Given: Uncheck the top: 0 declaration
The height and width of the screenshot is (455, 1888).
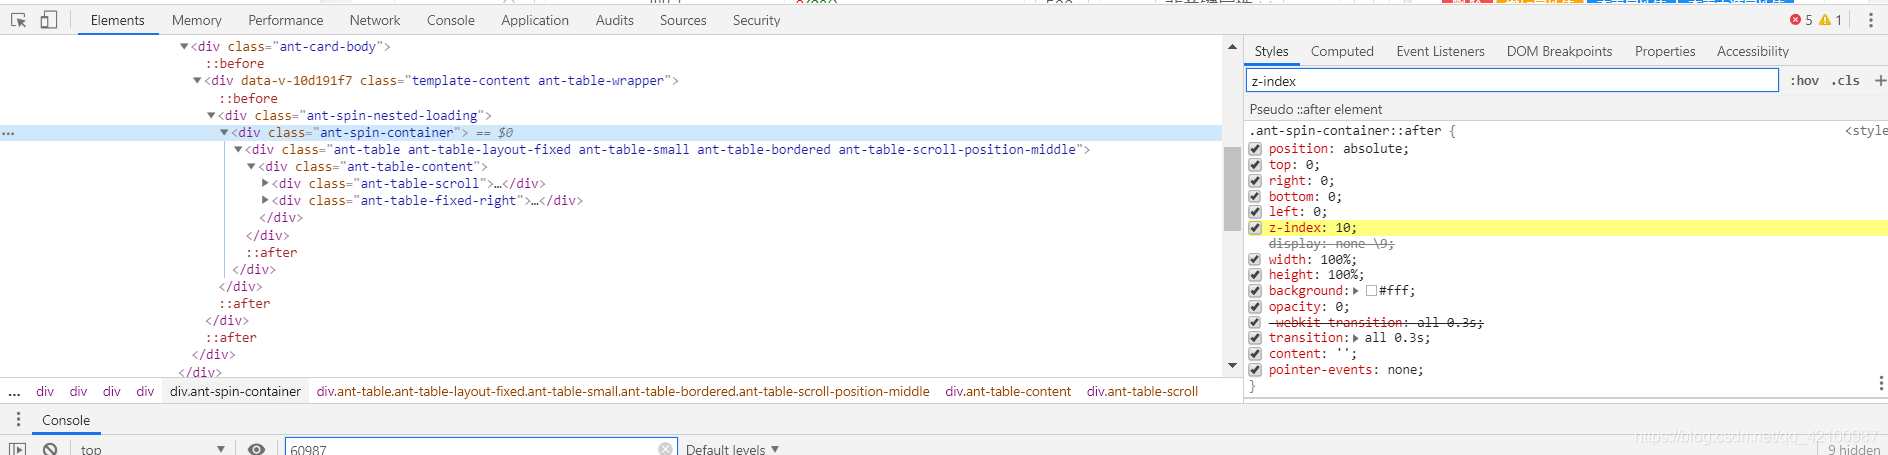Looking at the screenshot, I should pos(1255,165).
